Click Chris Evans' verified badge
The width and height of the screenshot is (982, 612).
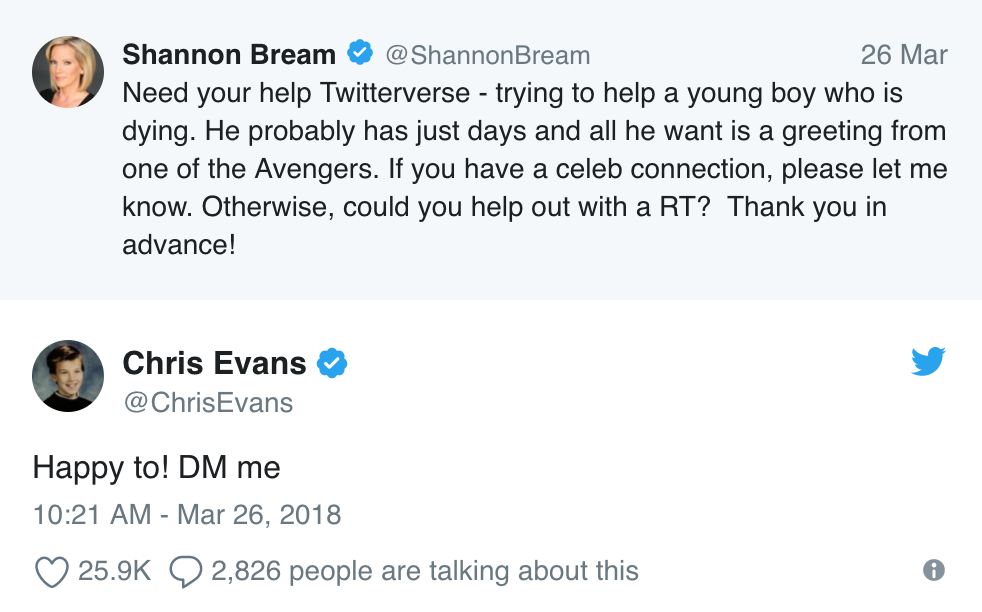click(332, 363)
